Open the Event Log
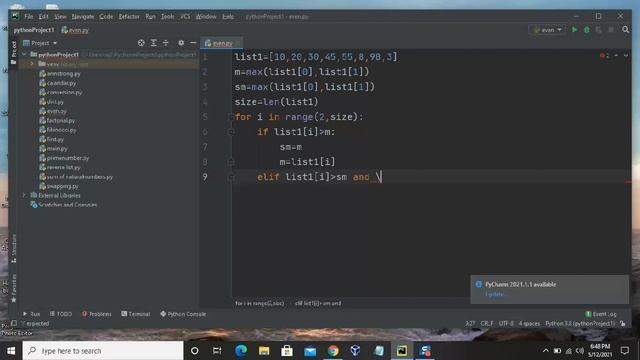This screenshot has width=640, height=360. click(x=601, y=314)
